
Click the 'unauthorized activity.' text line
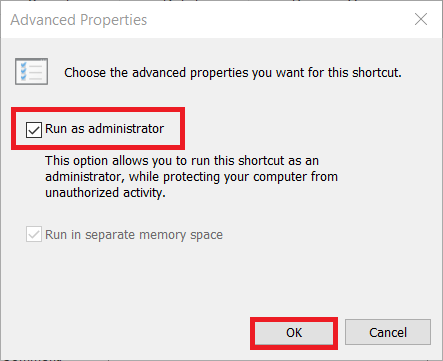(x=105, y=193)
